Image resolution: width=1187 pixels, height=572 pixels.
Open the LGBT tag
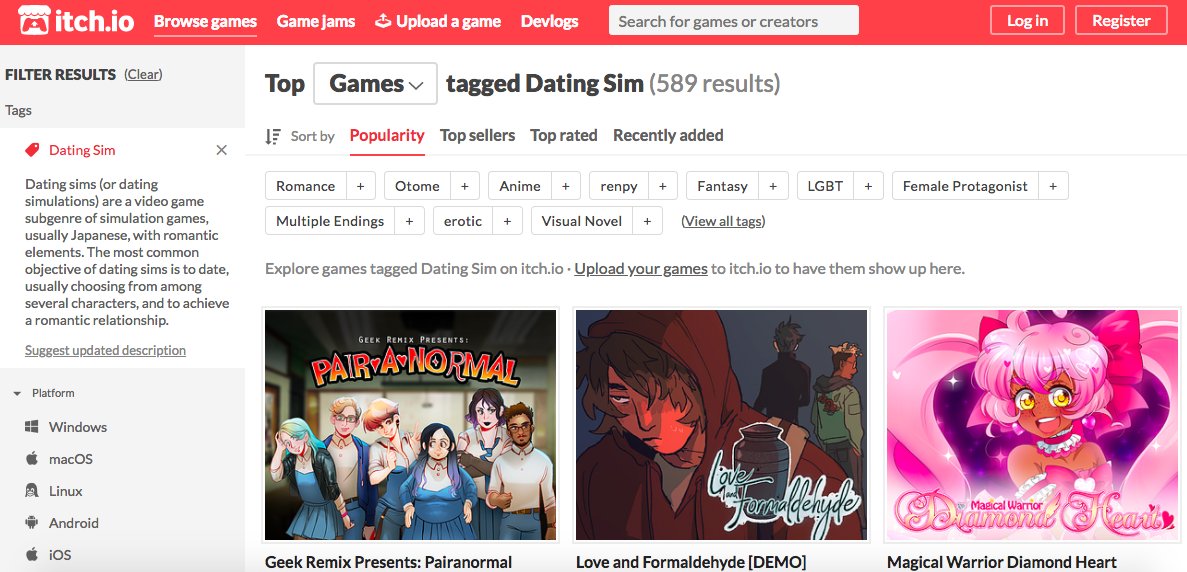(826, 186)
